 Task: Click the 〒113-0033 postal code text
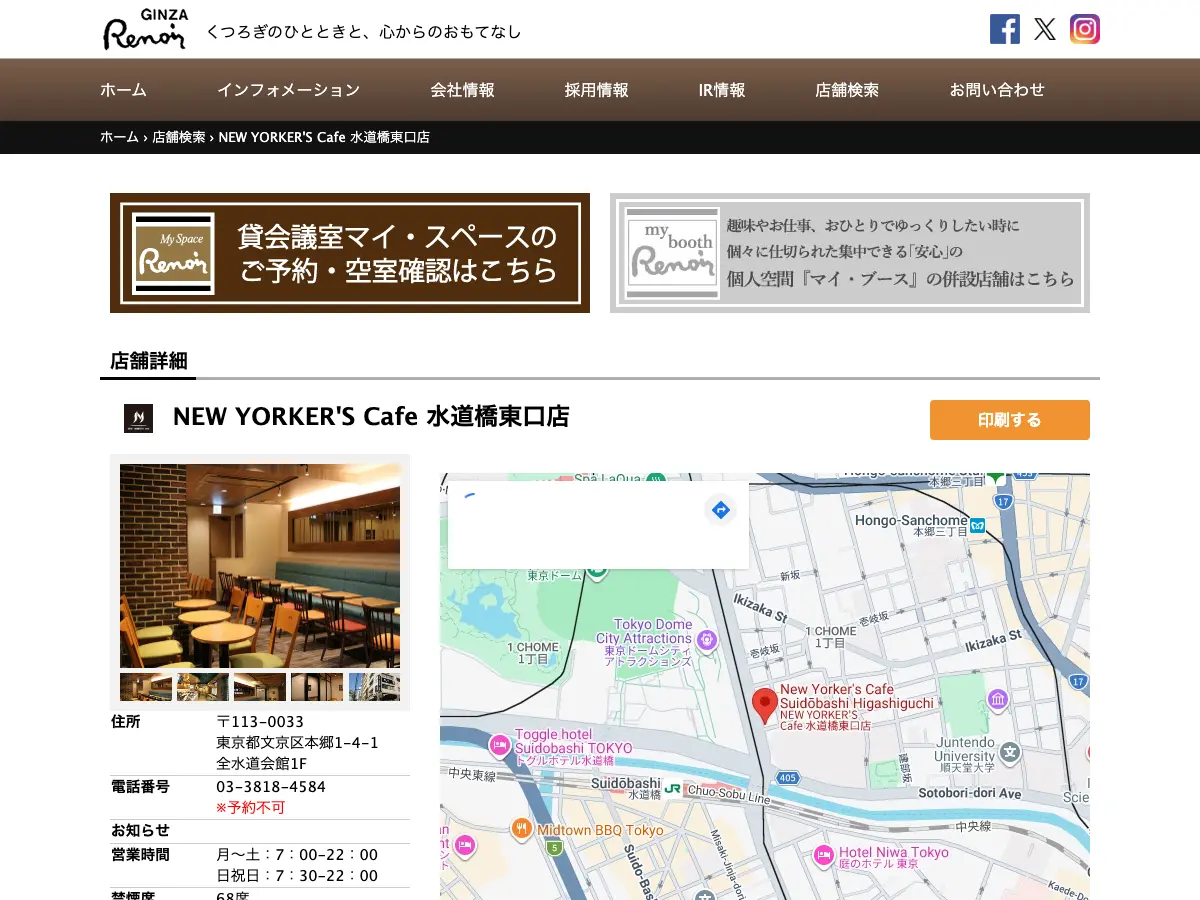(x=260, y=722)
